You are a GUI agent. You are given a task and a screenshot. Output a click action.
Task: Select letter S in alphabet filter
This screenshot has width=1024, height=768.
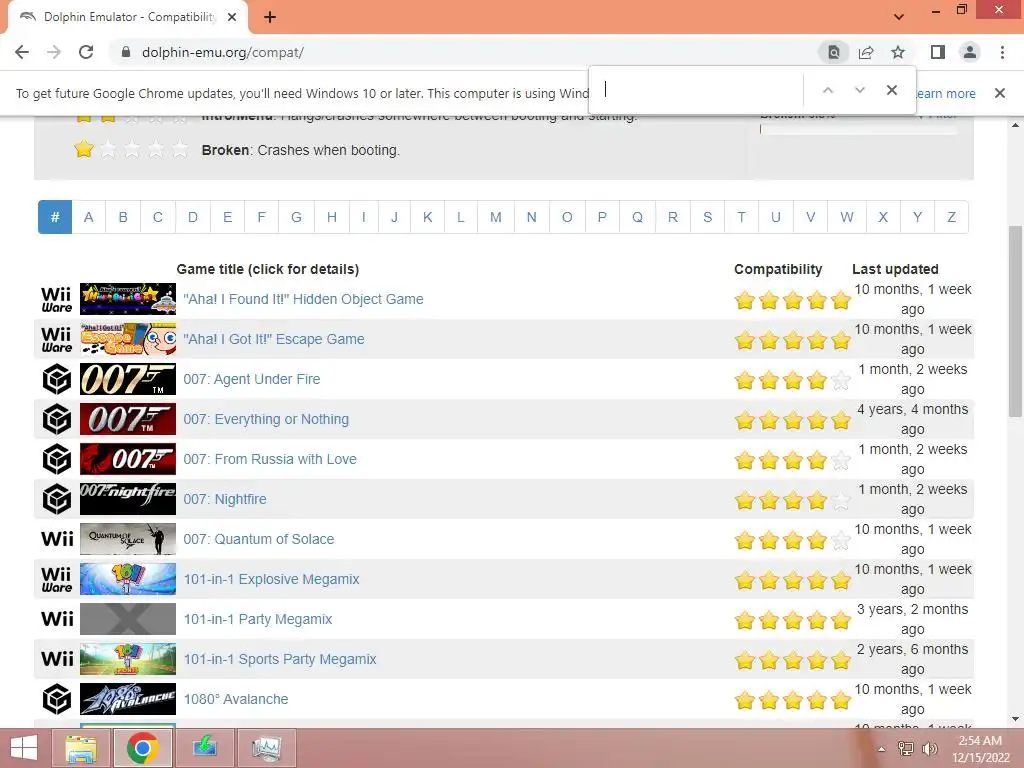(x=707, y=217)
